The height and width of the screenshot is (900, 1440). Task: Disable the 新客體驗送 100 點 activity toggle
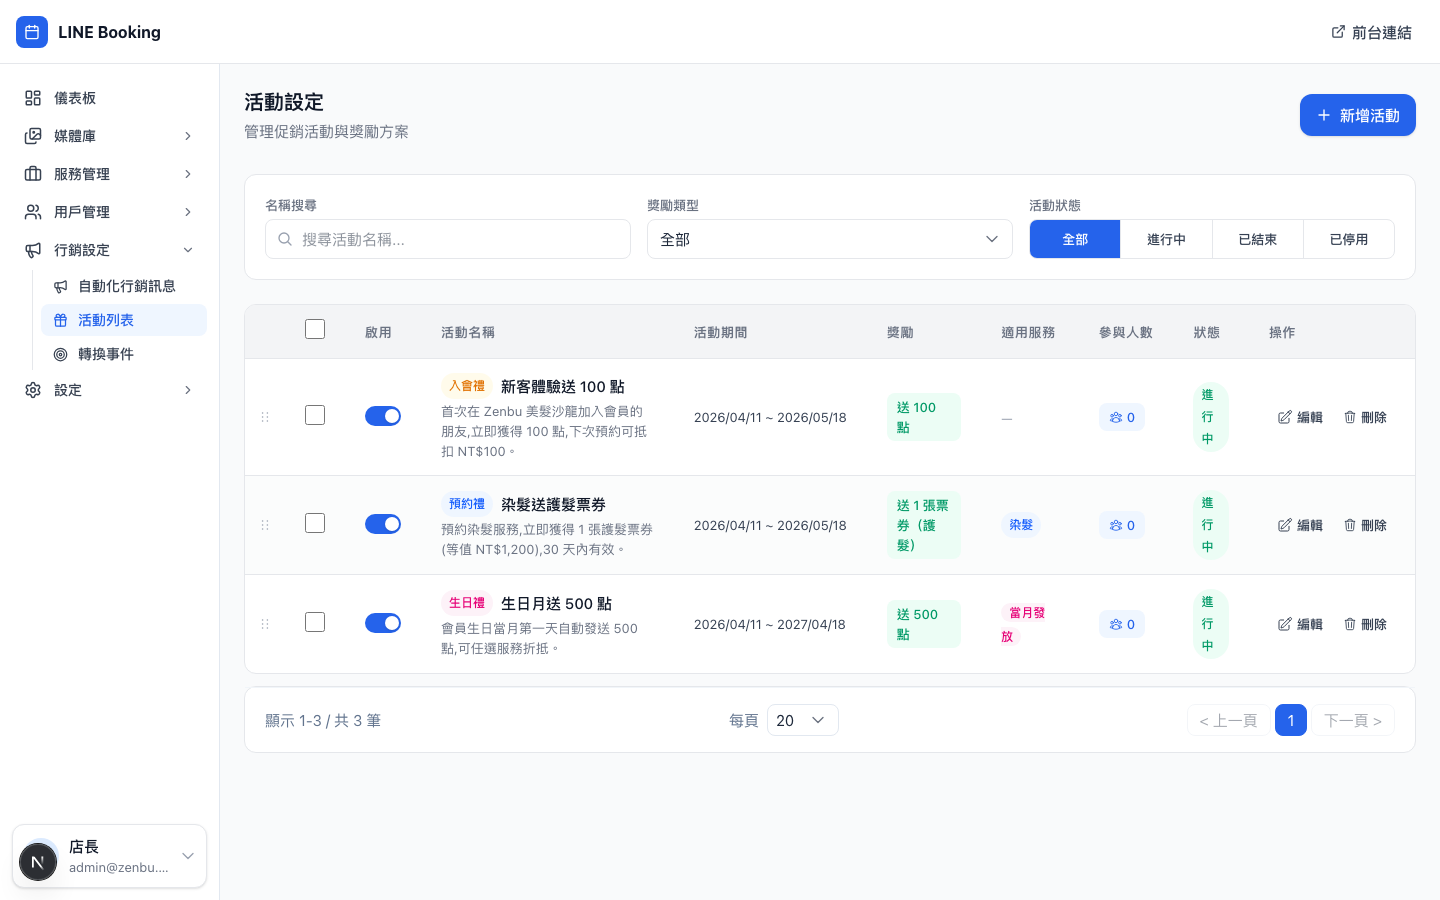(383, 416)
